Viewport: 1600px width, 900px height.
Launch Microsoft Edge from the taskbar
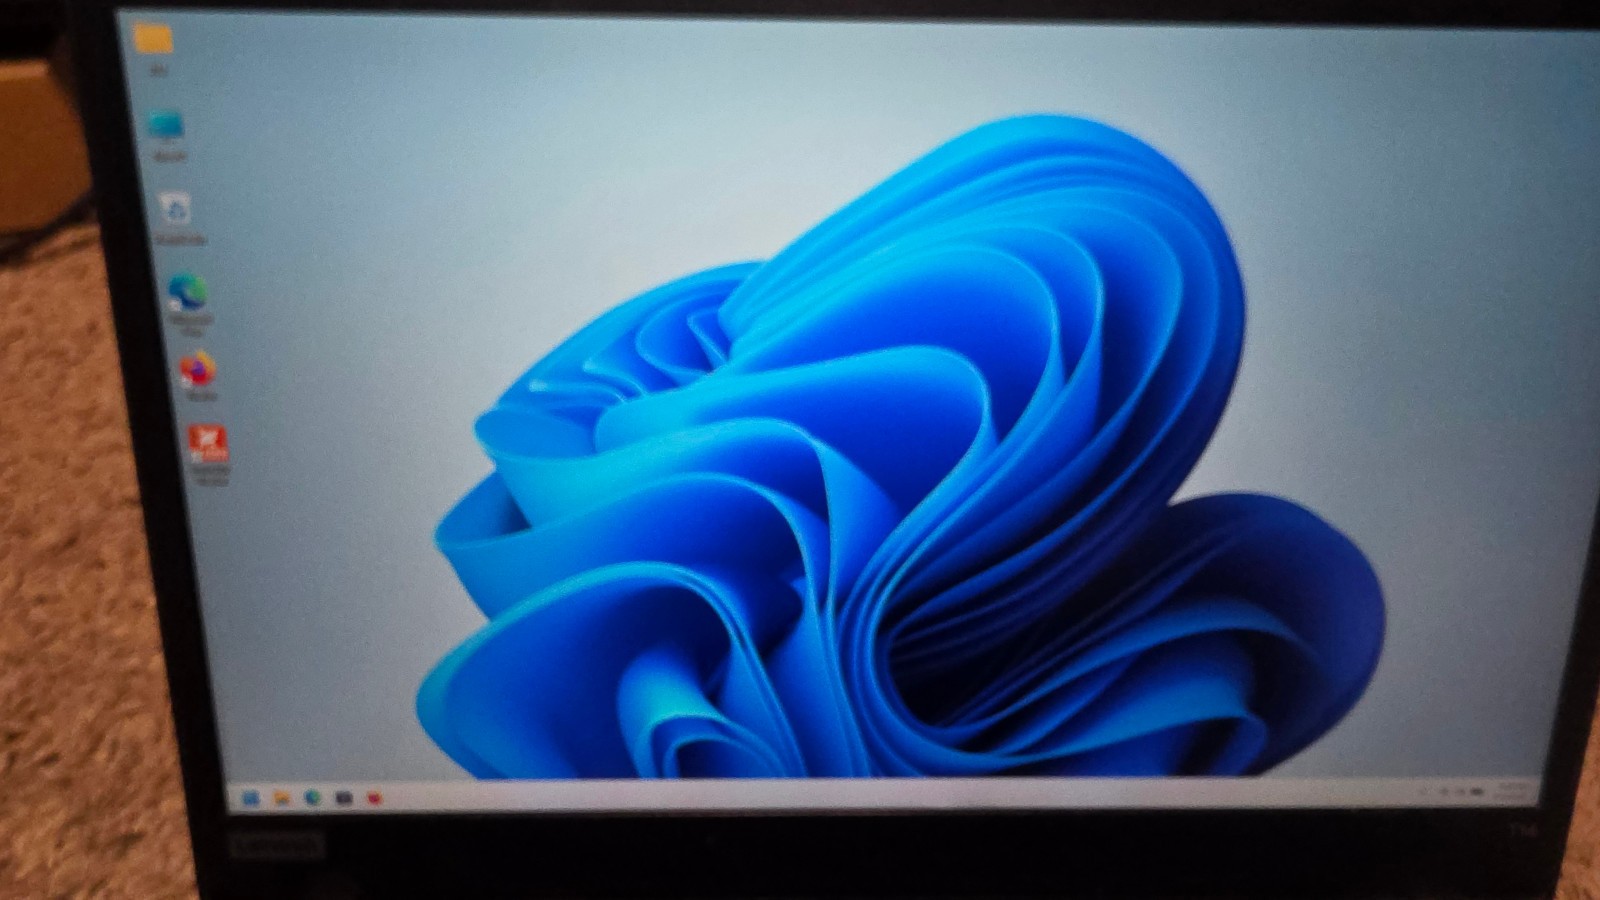click(x=313, y=797)
